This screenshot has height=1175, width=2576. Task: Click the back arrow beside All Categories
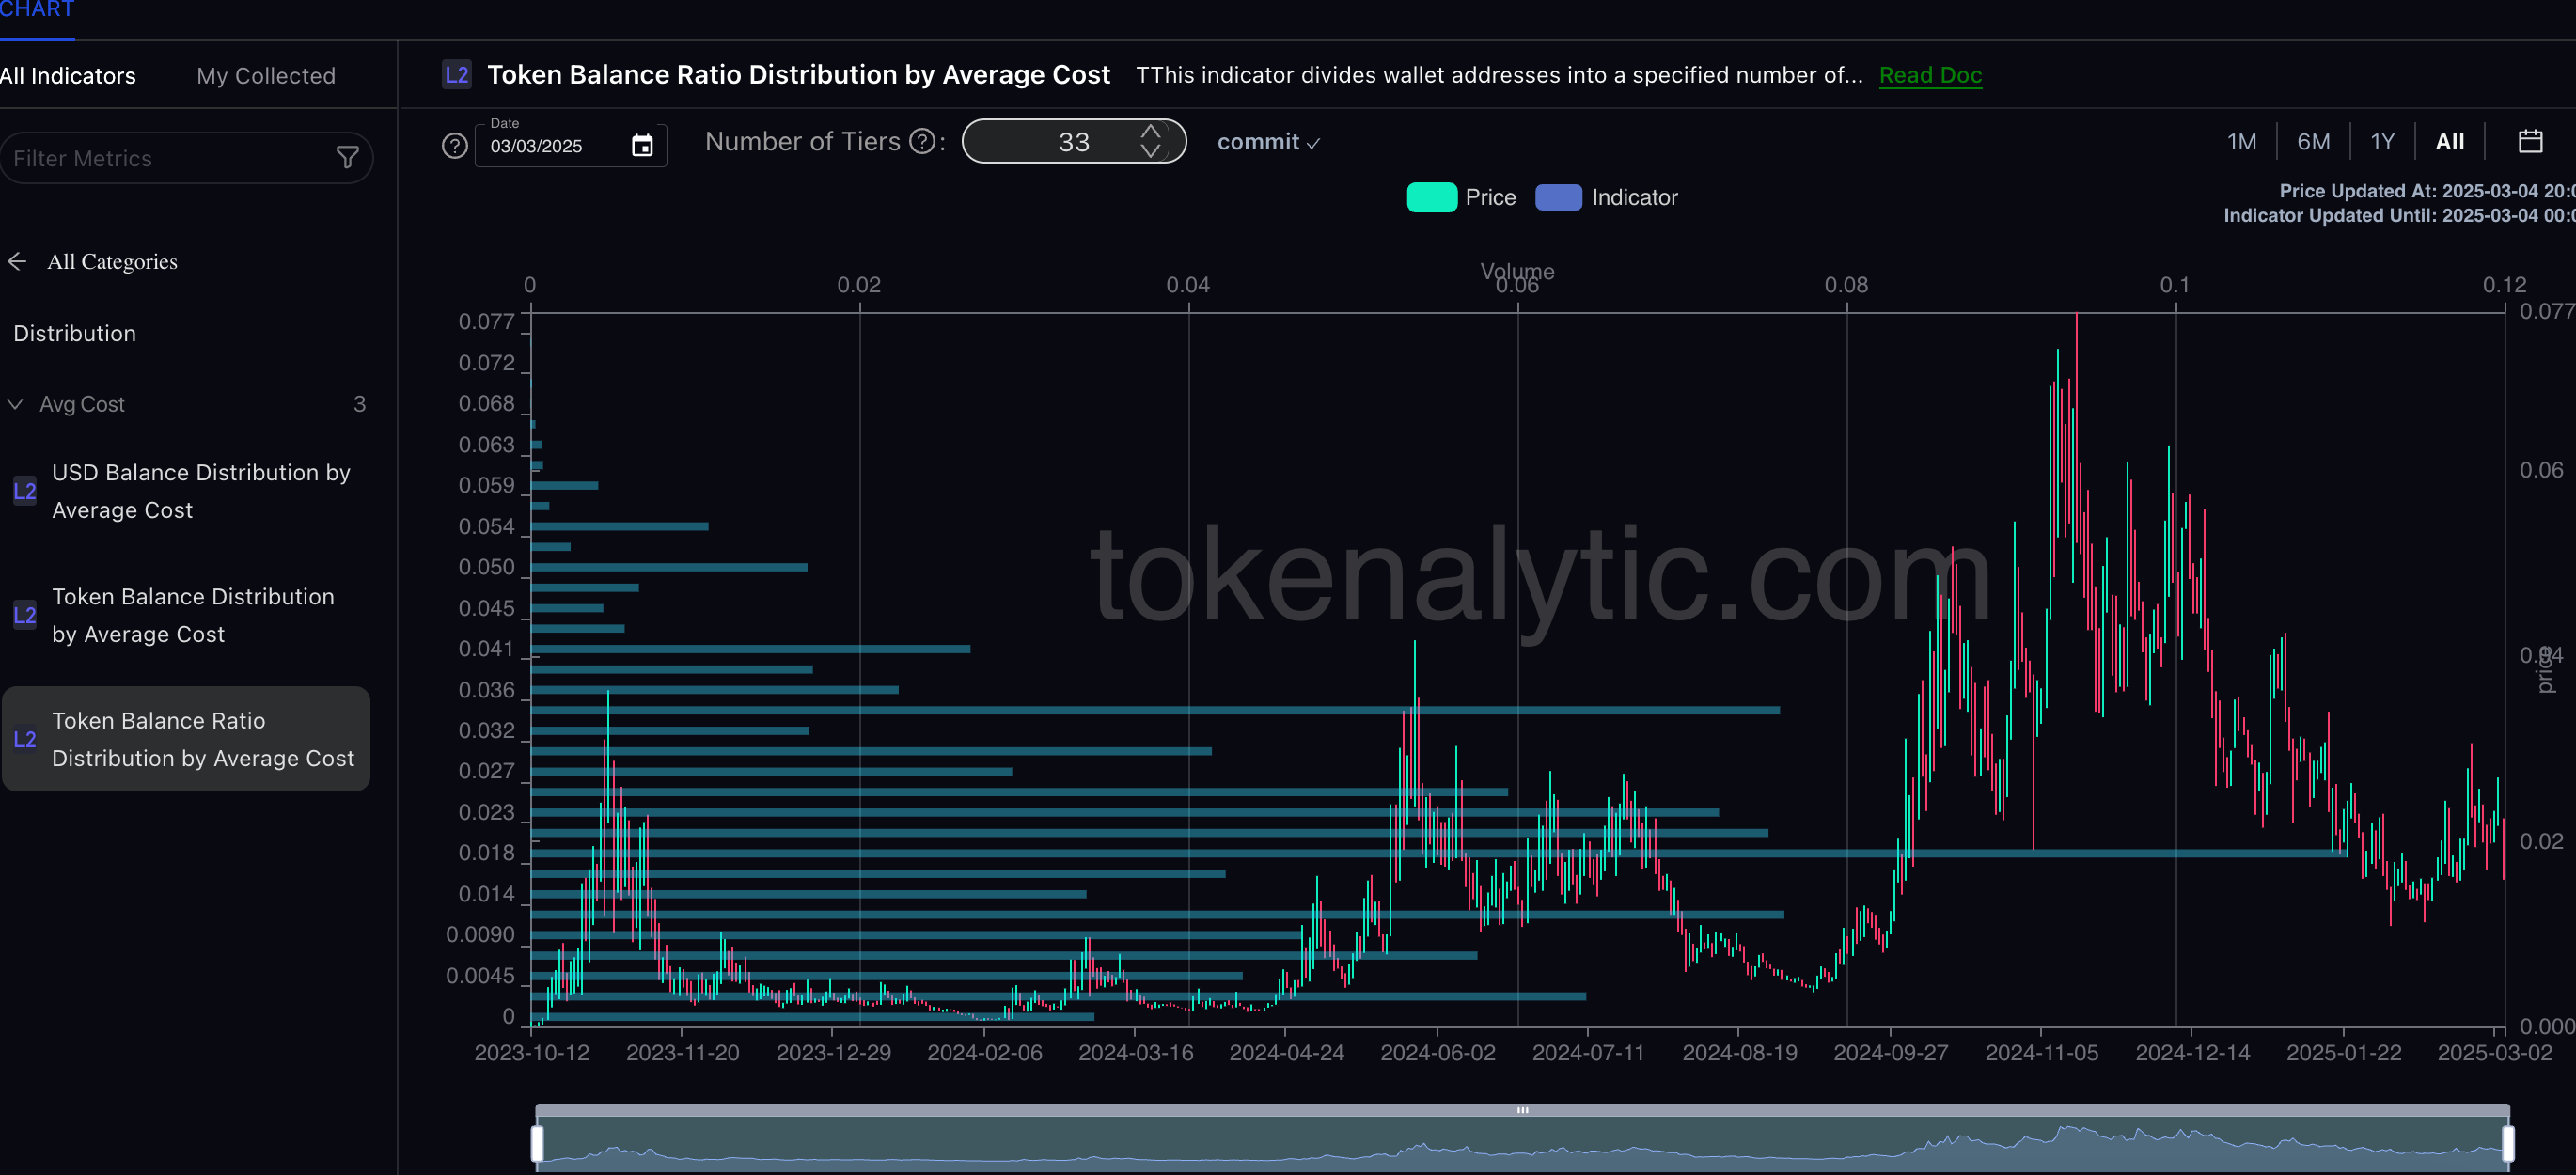tap(17, 261)
